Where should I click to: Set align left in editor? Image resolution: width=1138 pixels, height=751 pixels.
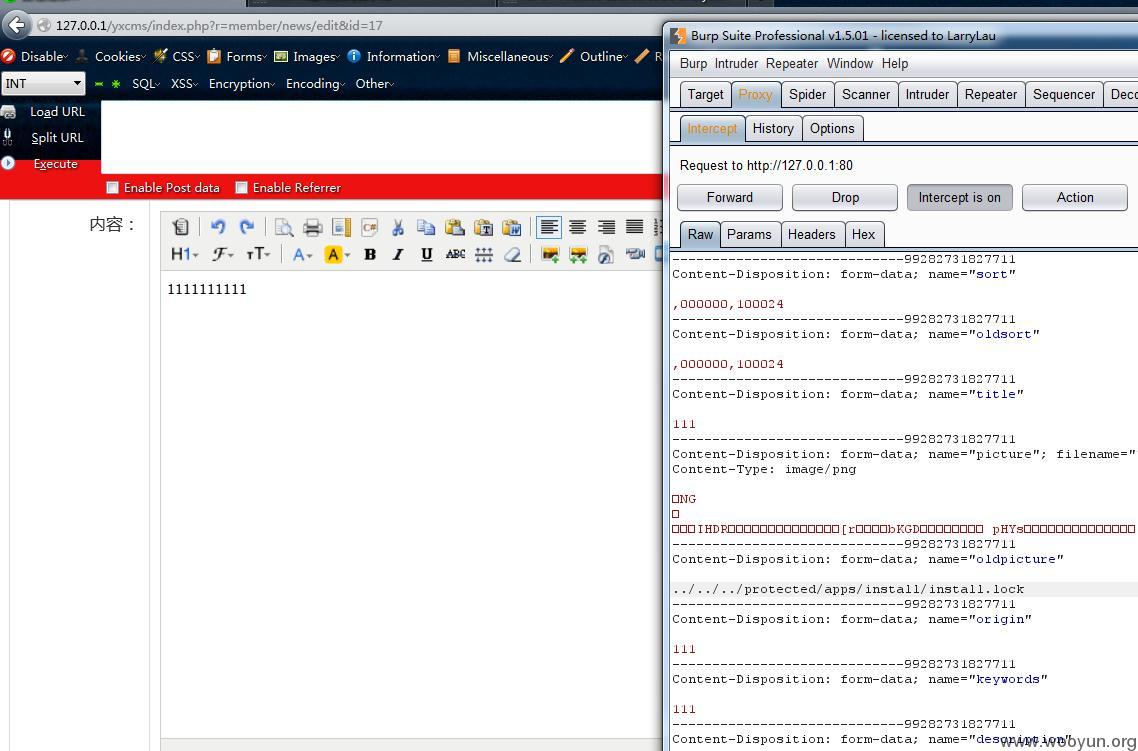click(549, 227)
